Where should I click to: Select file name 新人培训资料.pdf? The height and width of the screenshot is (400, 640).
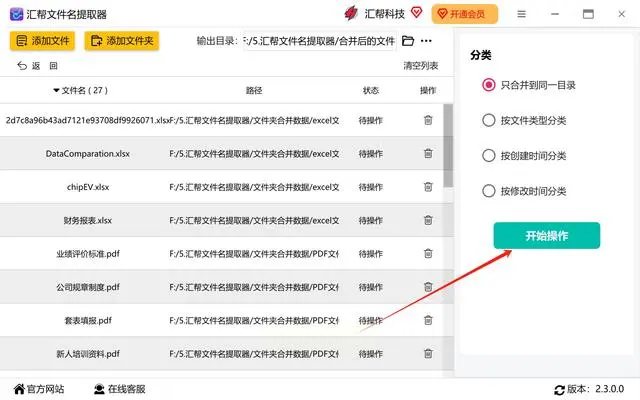click(x=88, y=354)
